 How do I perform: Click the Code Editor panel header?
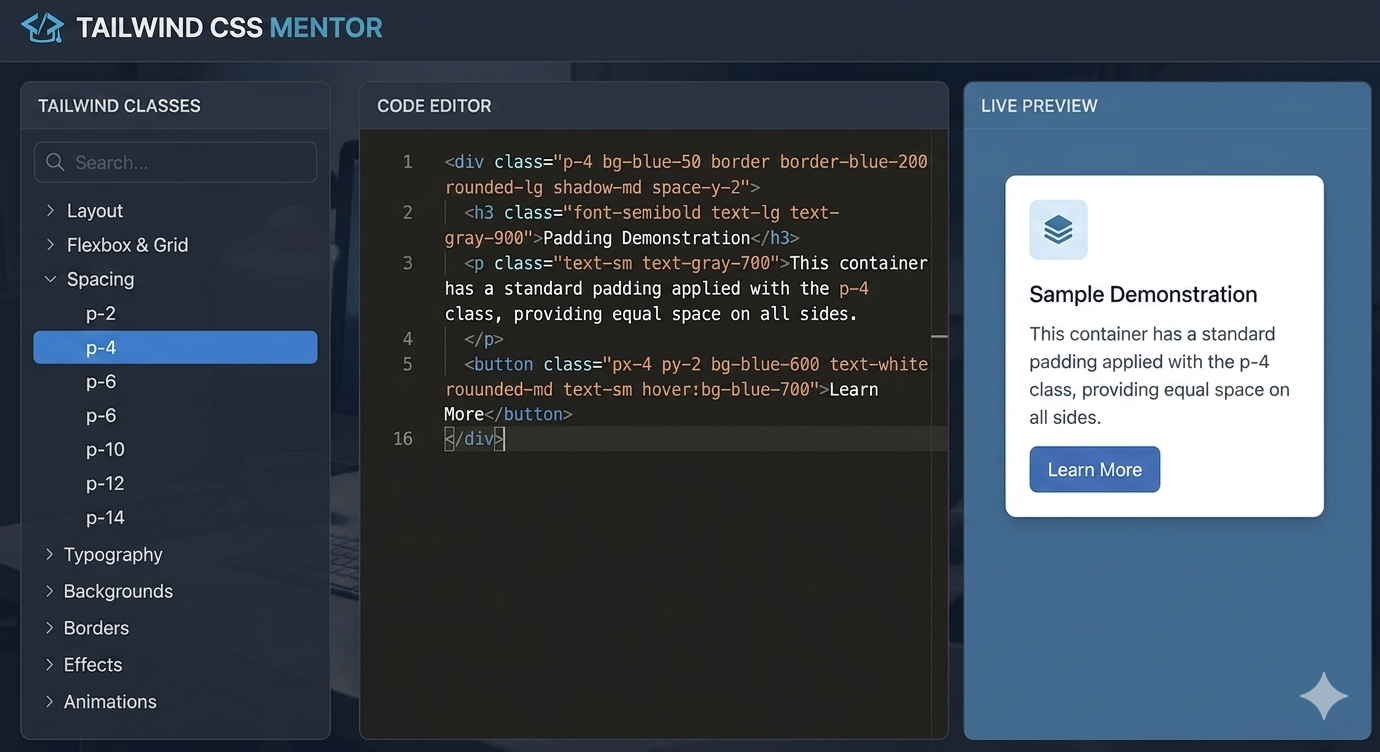click(x=434, y=106)
